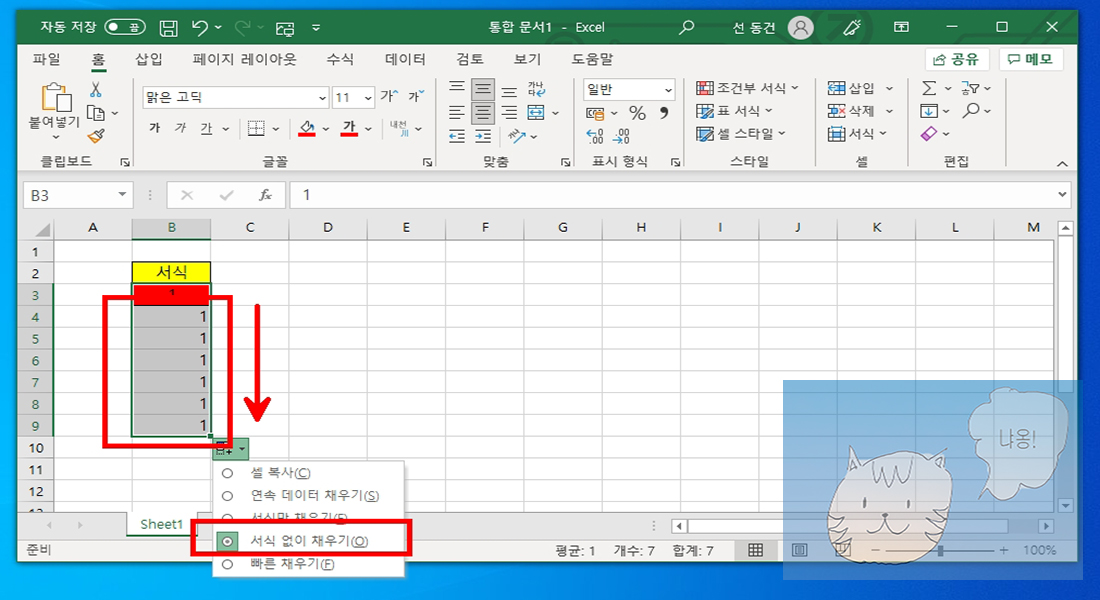The height and width of the screenshot is (600, 1100).
Task: Open the 수식 ribbon tab
Action: (x=340, y=59)
